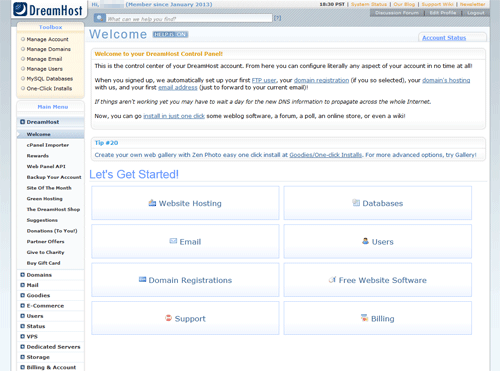Click the domain registration link
This screenshot has height=371, width=500.
pyautogui.click(x=321, y=80)
